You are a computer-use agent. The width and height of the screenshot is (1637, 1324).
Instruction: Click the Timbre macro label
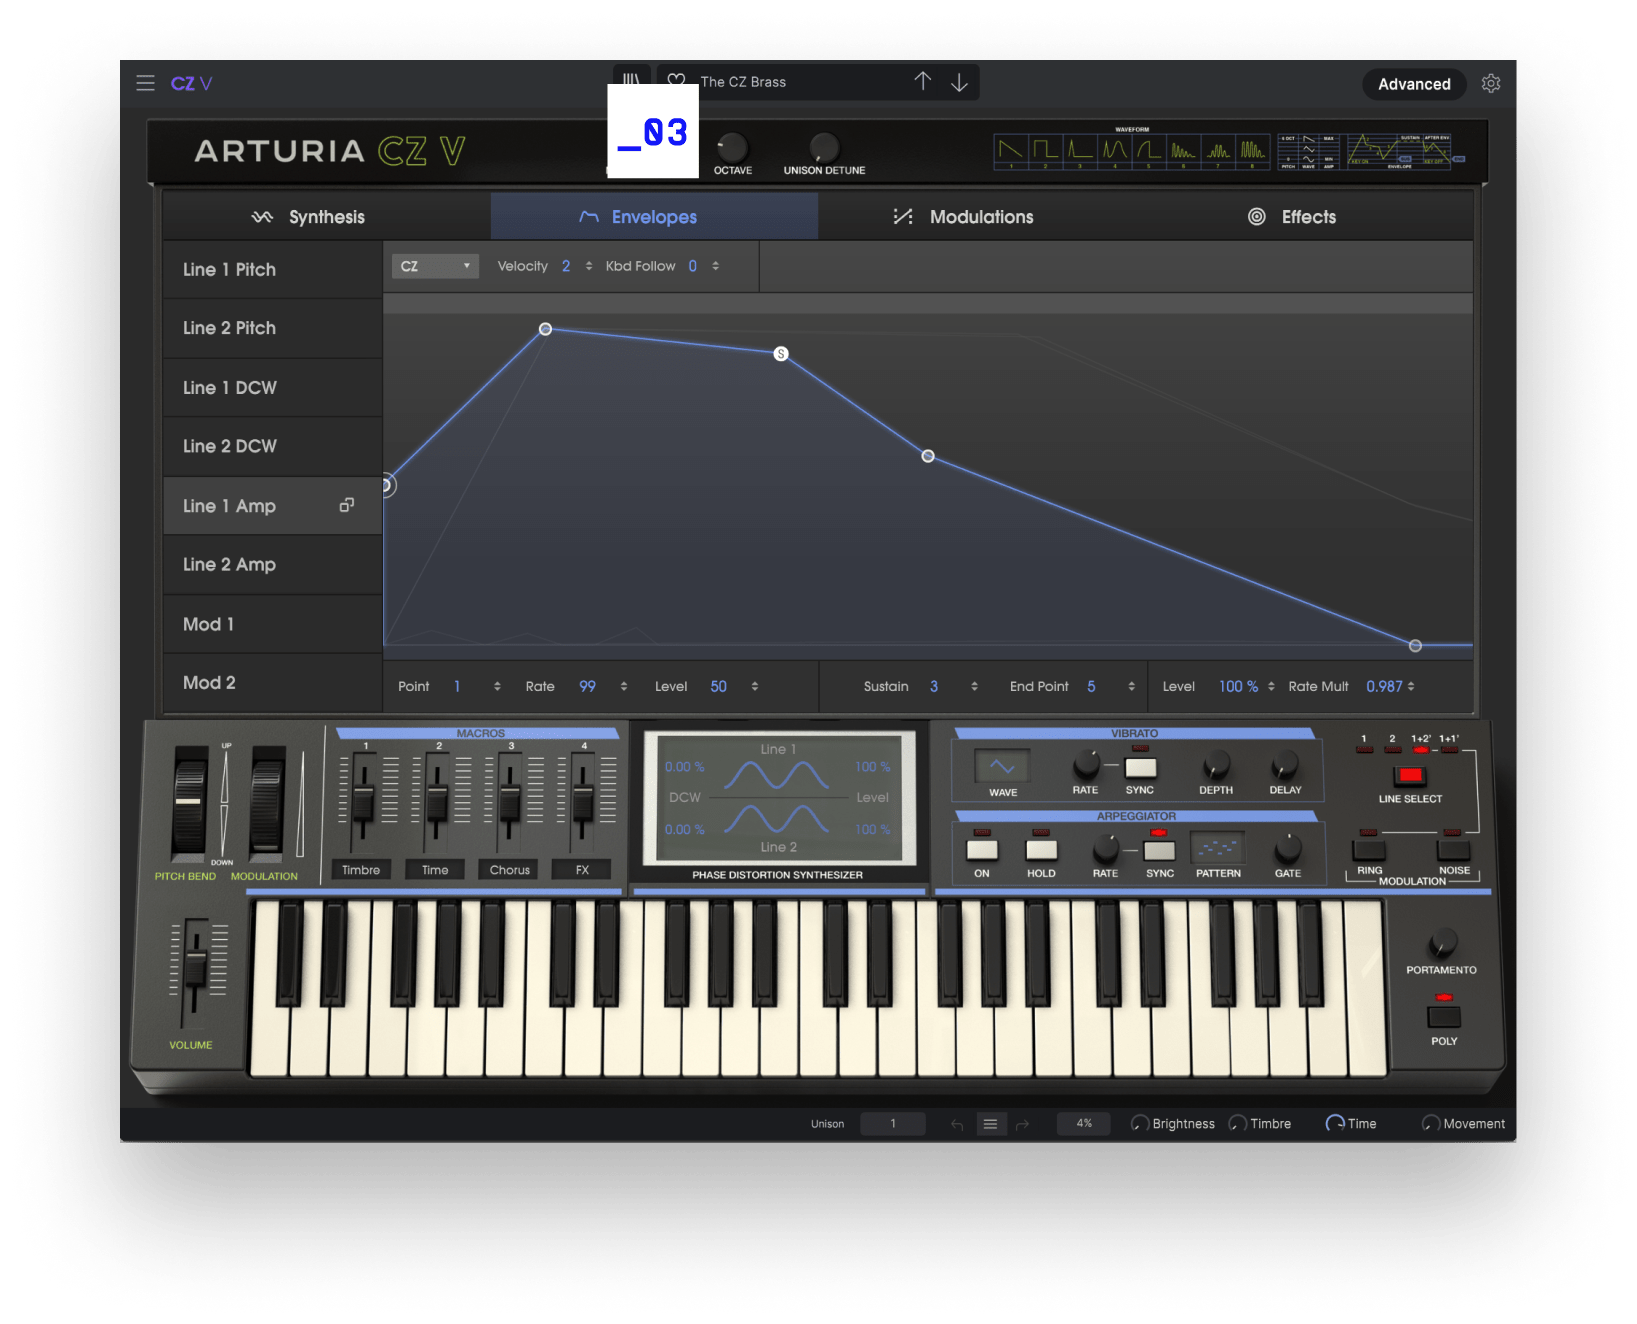click(361, 870)
